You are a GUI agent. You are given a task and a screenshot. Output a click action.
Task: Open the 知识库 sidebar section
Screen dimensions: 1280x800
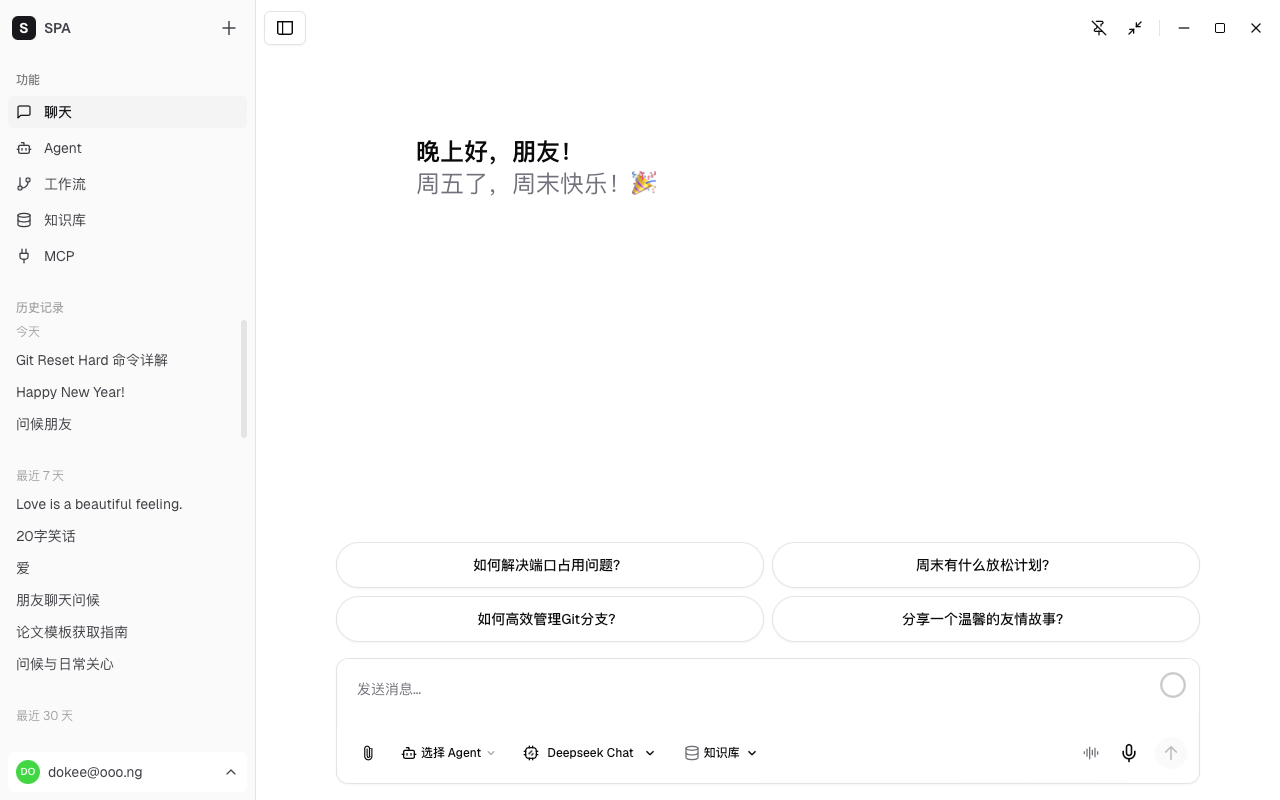coord(65,220)
